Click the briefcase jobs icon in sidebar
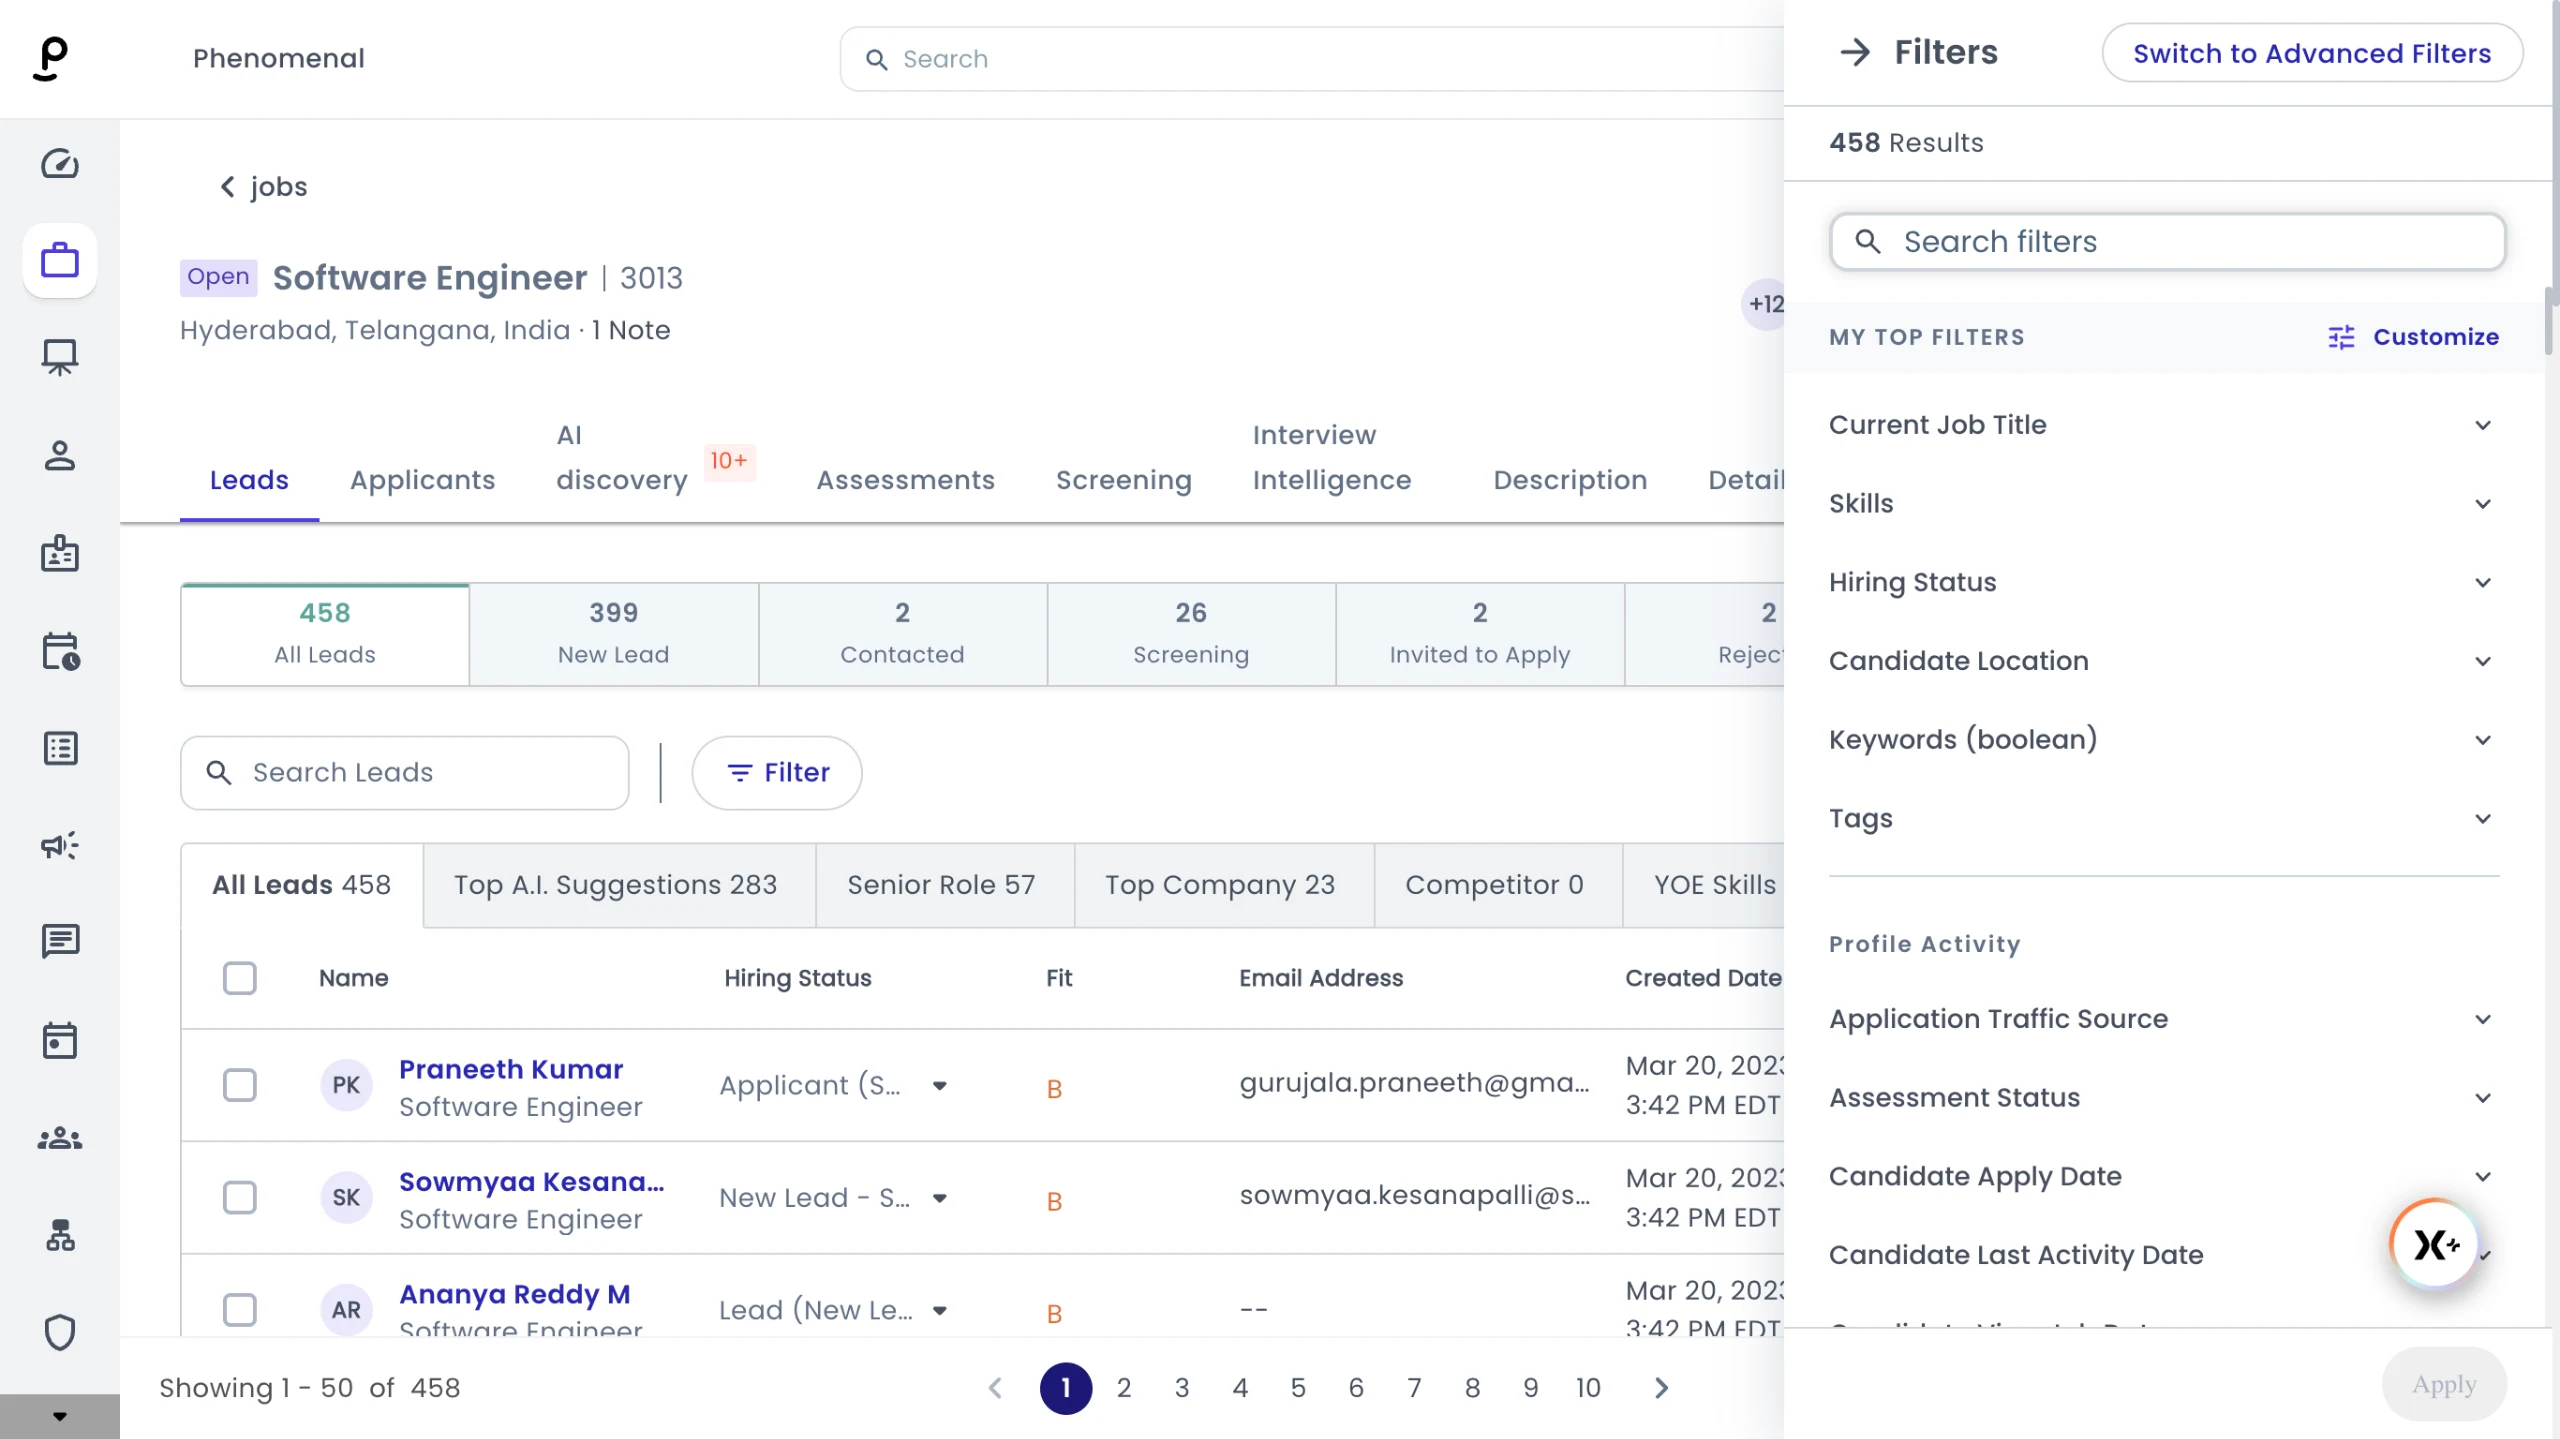 tap(60, 260)
